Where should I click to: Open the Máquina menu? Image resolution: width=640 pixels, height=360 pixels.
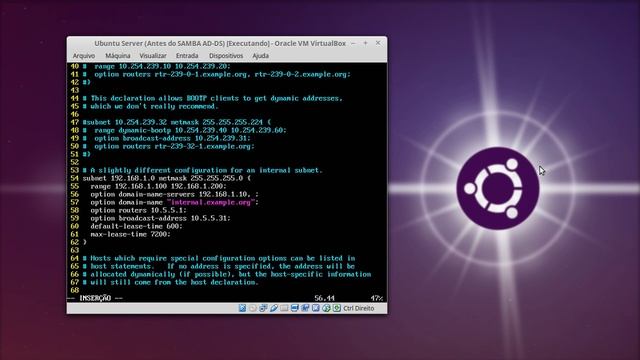pos(118,56)
